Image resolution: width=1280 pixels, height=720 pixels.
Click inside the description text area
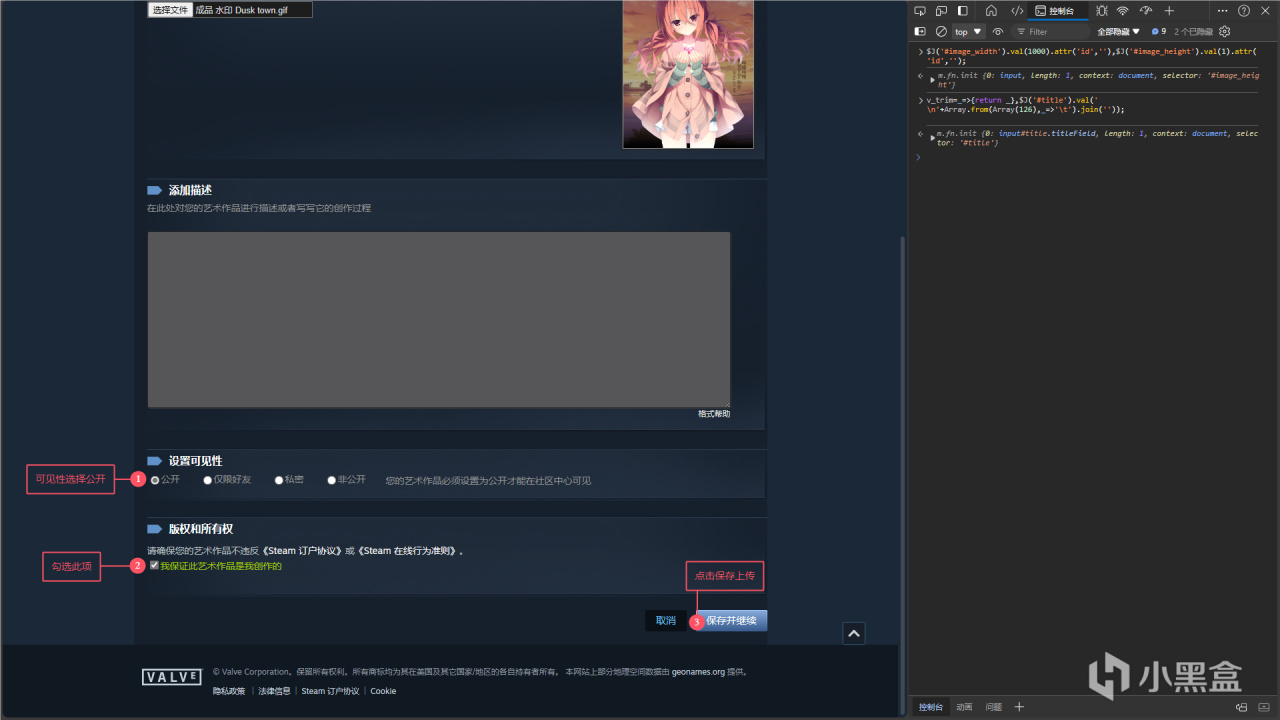click(439, 320)
